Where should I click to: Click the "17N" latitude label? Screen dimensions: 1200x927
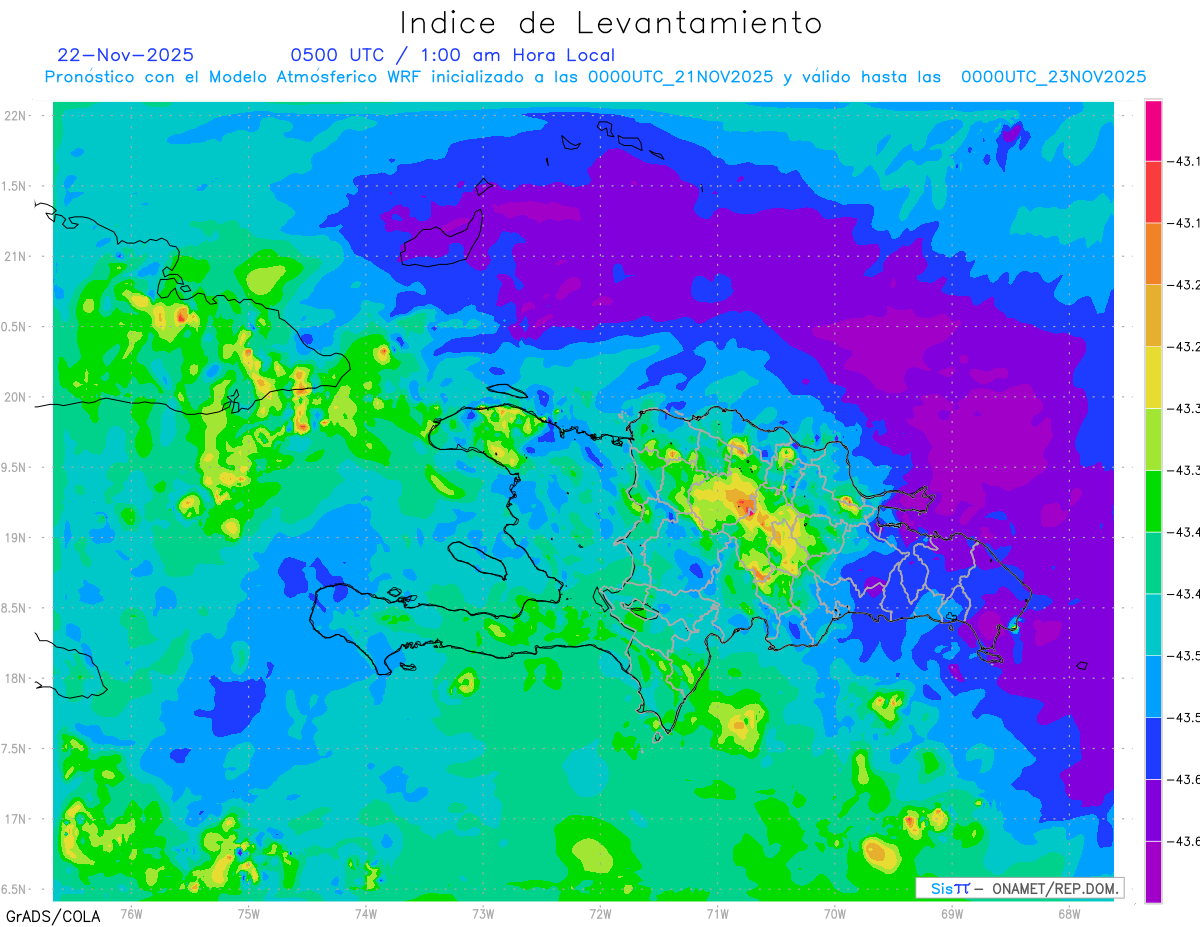pyautogui.click(x=17, y=819)
